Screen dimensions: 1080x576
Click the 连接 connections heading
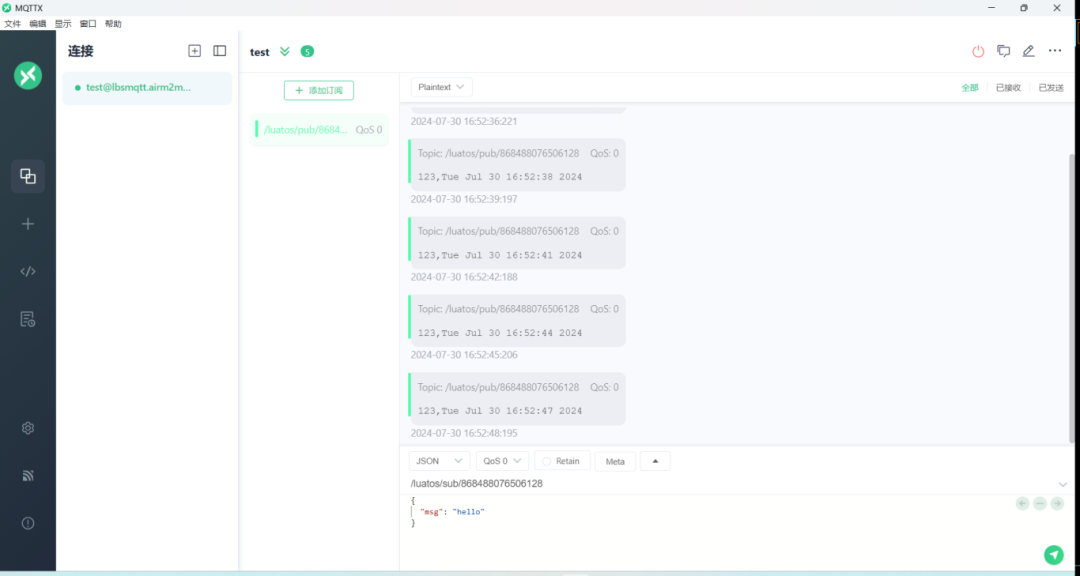[81, 51]
